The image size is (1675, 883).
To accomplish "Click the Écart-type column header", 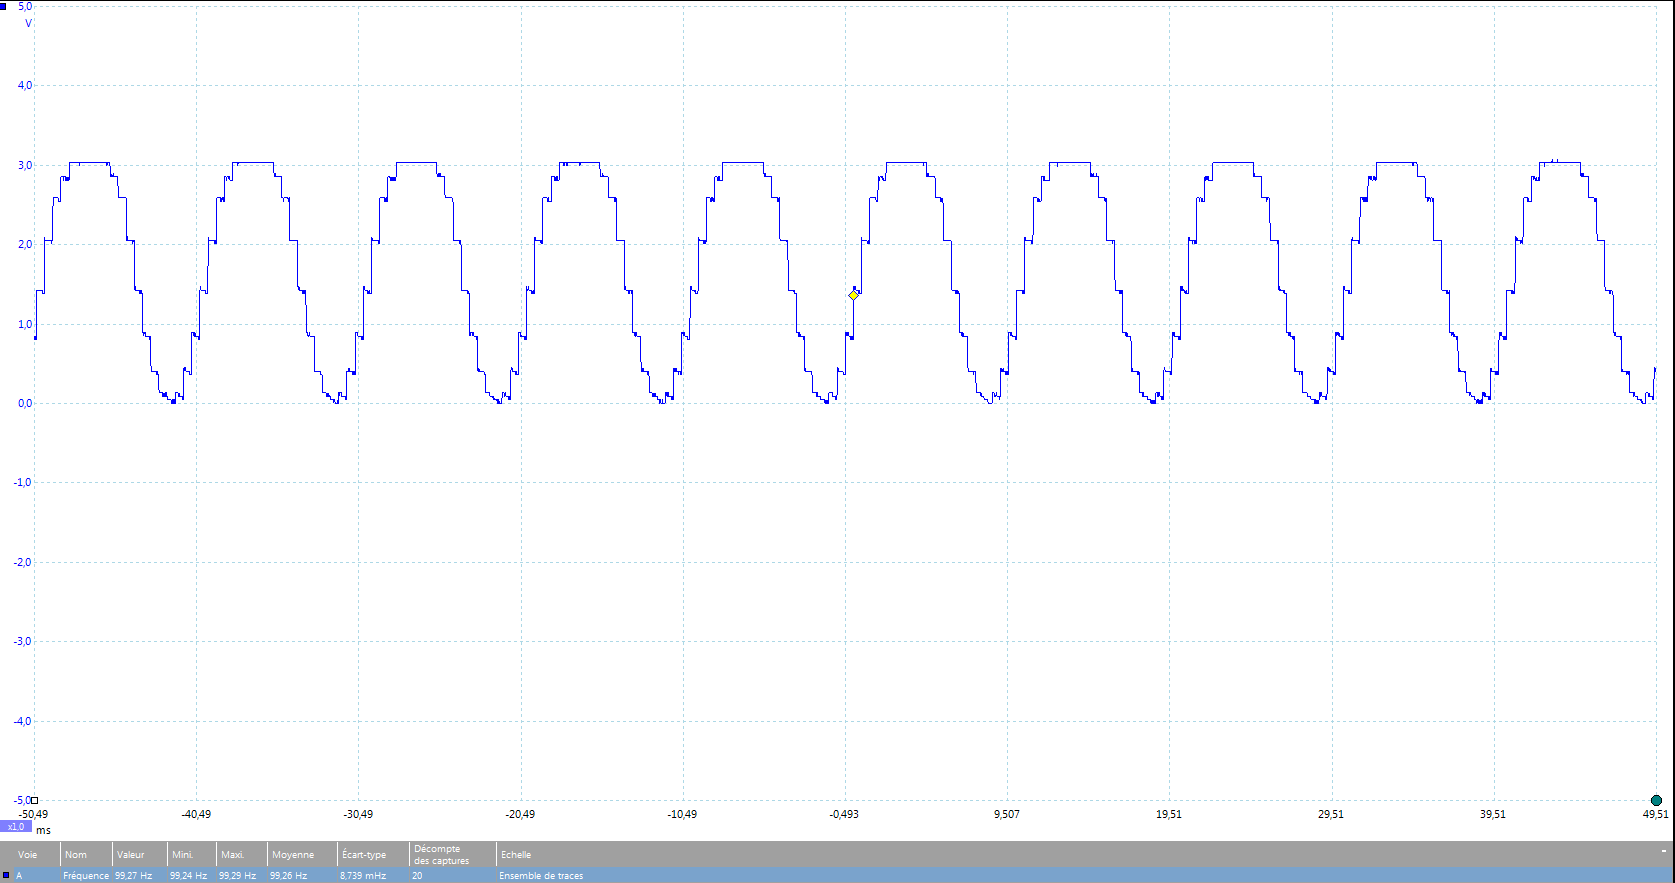I will pos(364,855).
